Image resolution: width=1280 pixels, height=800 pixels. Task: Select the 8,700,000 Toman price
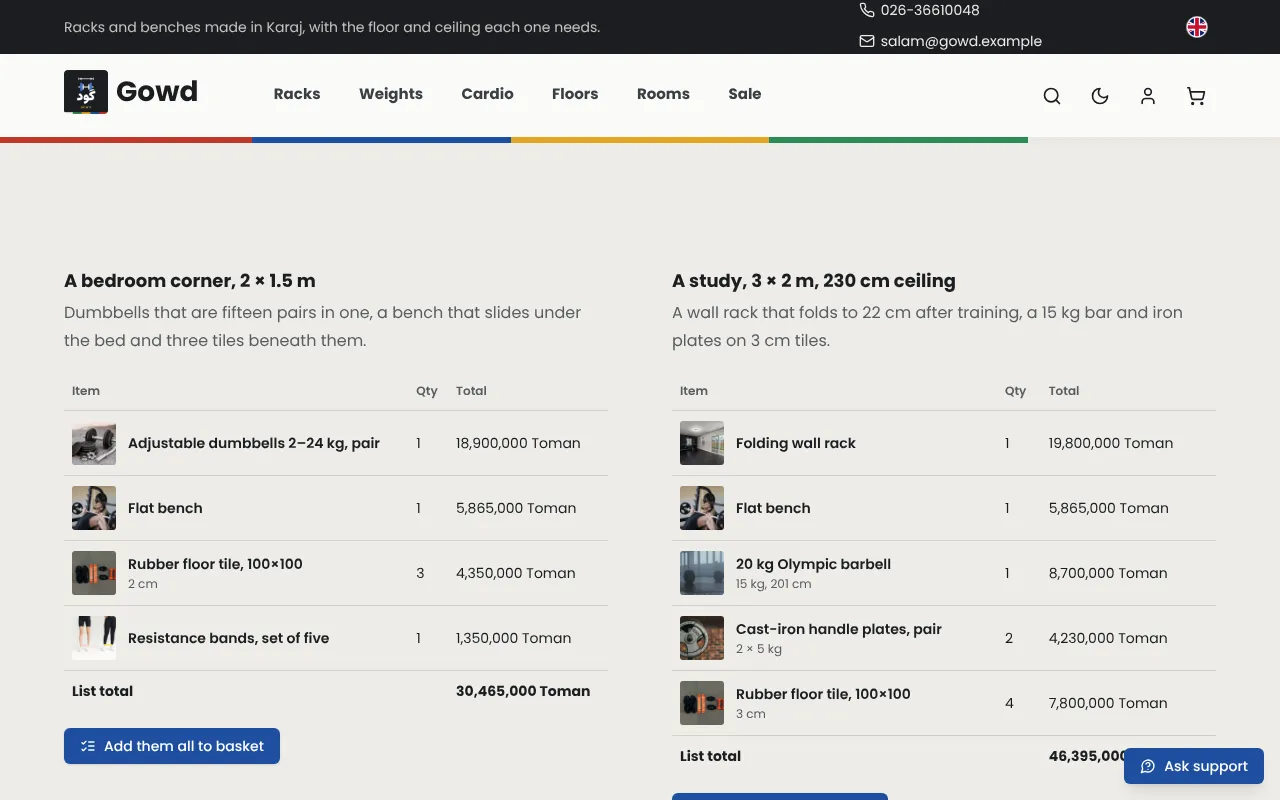(x=1108, y=573)
